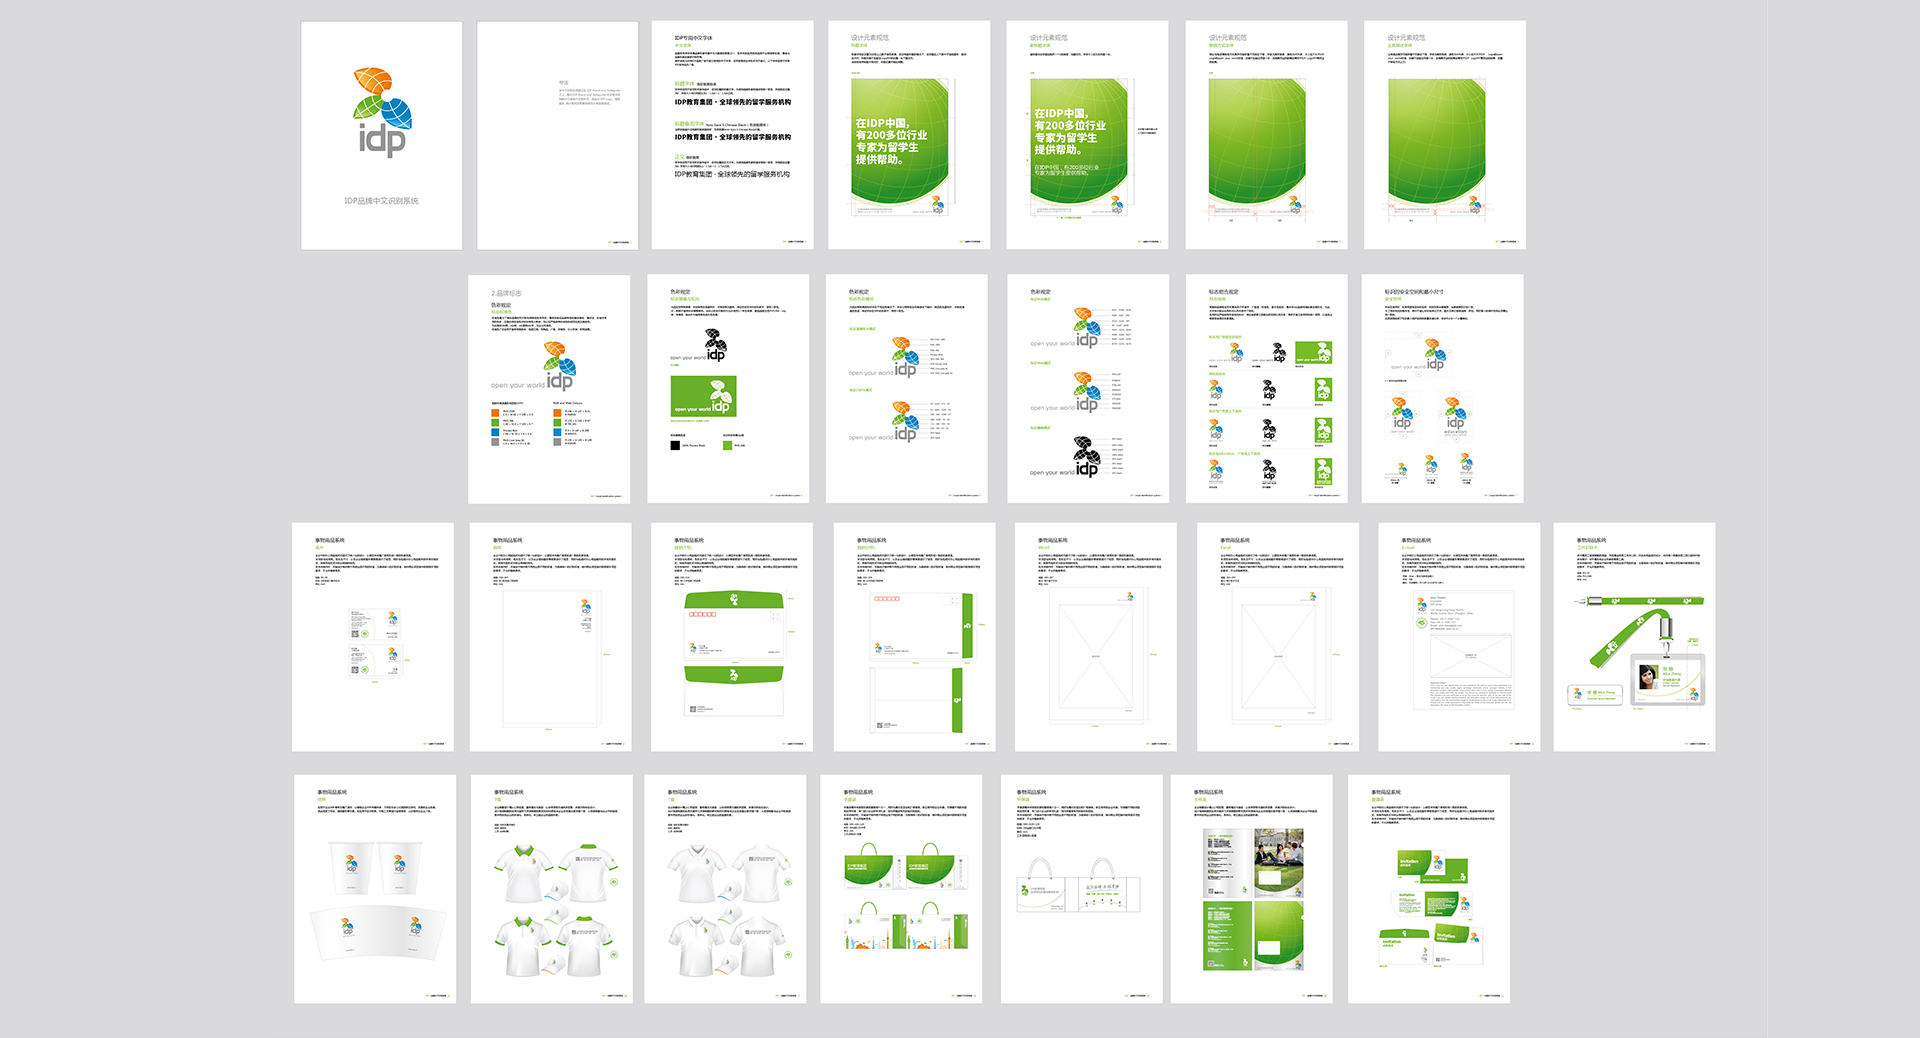Click the large idp logo on the cover page

[x=382, y=112]
